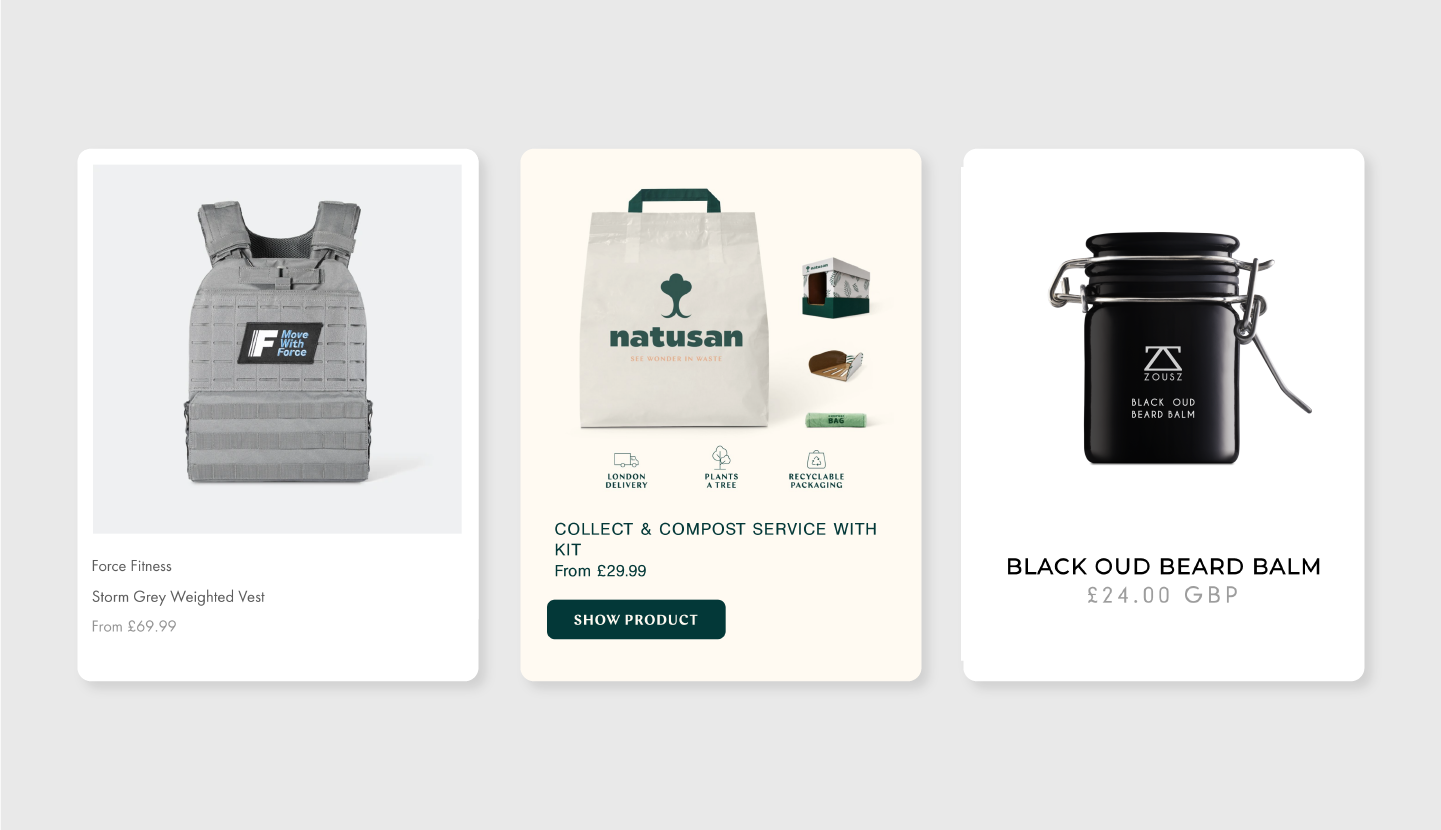This screenshot has width=1441, height=830.
Task: Click the Move With Force logo patch
Action: (280, 343)
